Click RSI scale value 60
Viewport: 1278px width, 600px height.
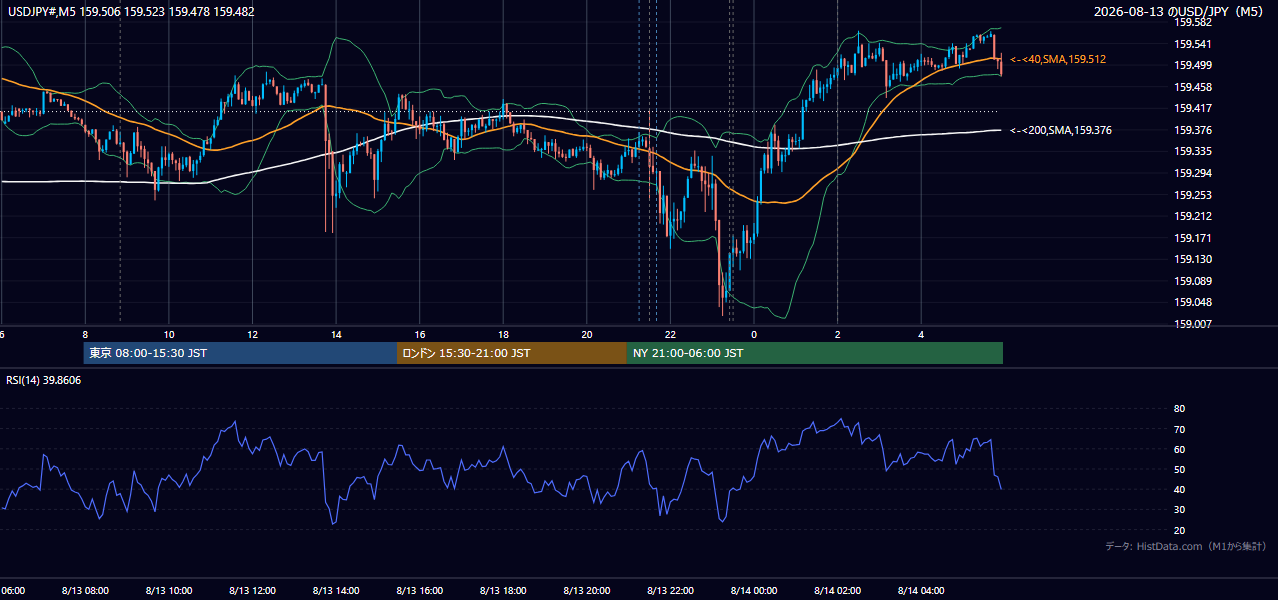pyautogui.click(x=1179, y=449)
